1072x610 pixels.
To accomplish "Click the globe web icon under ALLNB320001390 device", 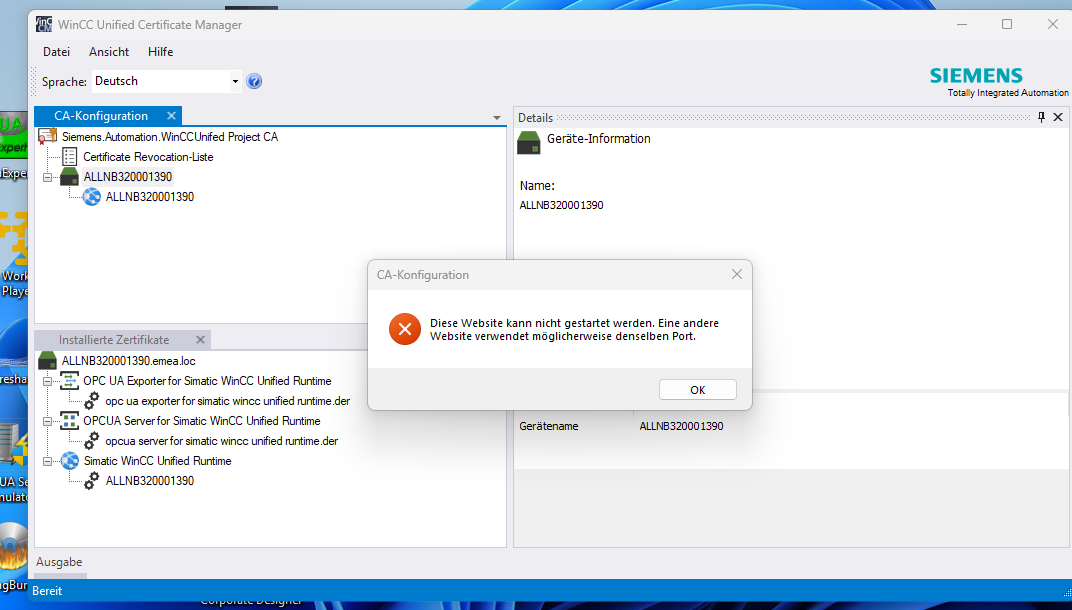I will click(92, 197).
